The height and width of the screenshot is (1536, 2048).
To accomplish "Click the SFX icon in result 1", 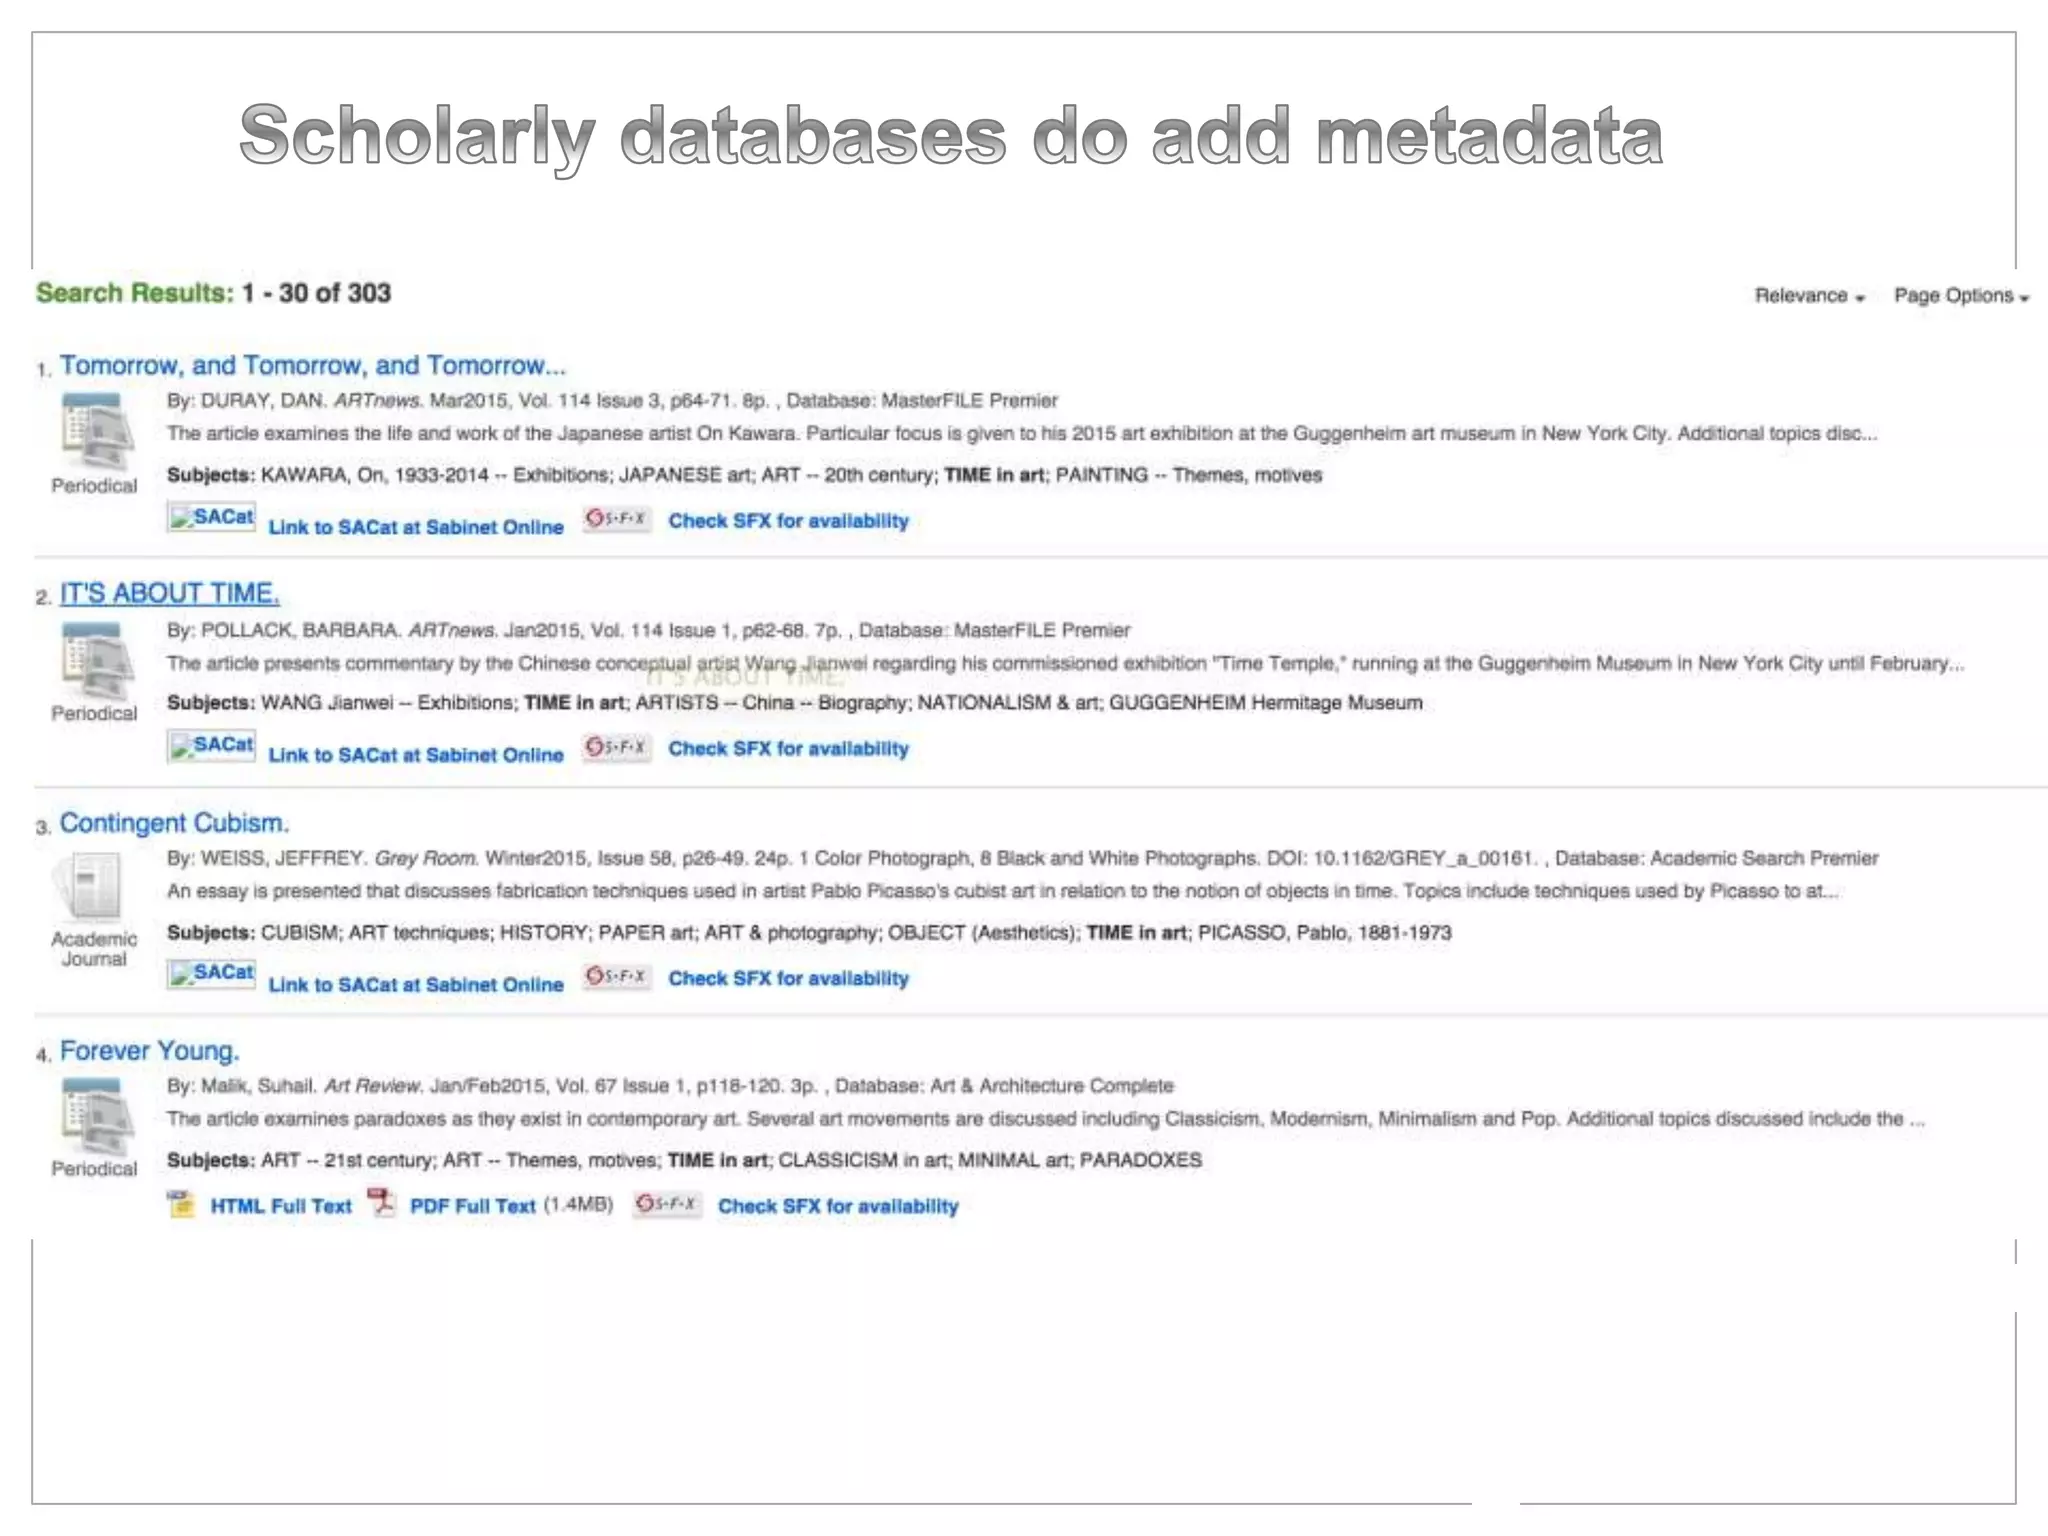I will click(x=617, y=519).
